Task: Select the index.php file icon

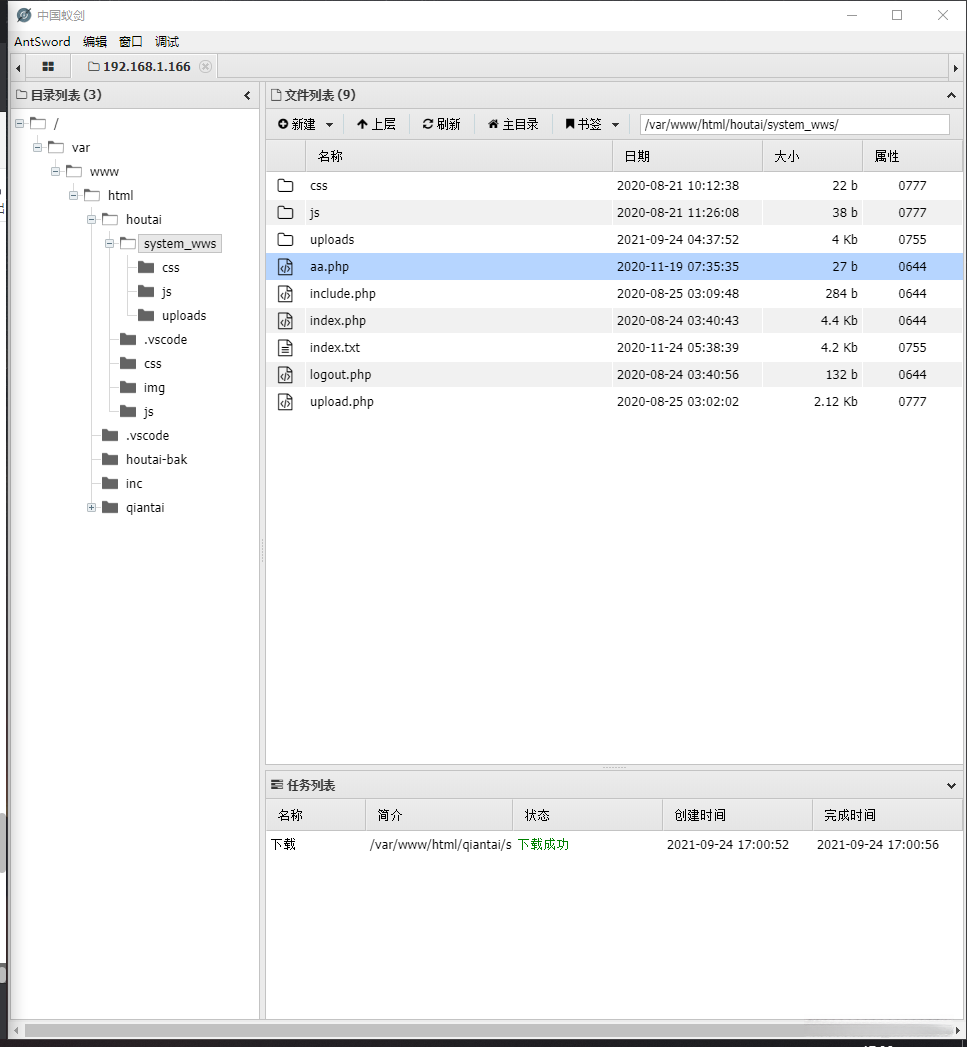Action: point(285,321)
